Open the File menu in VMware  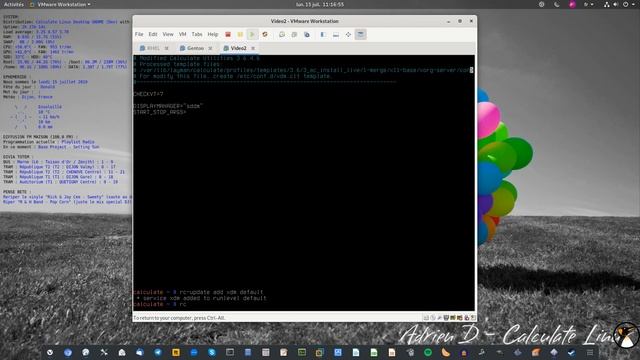139,34
